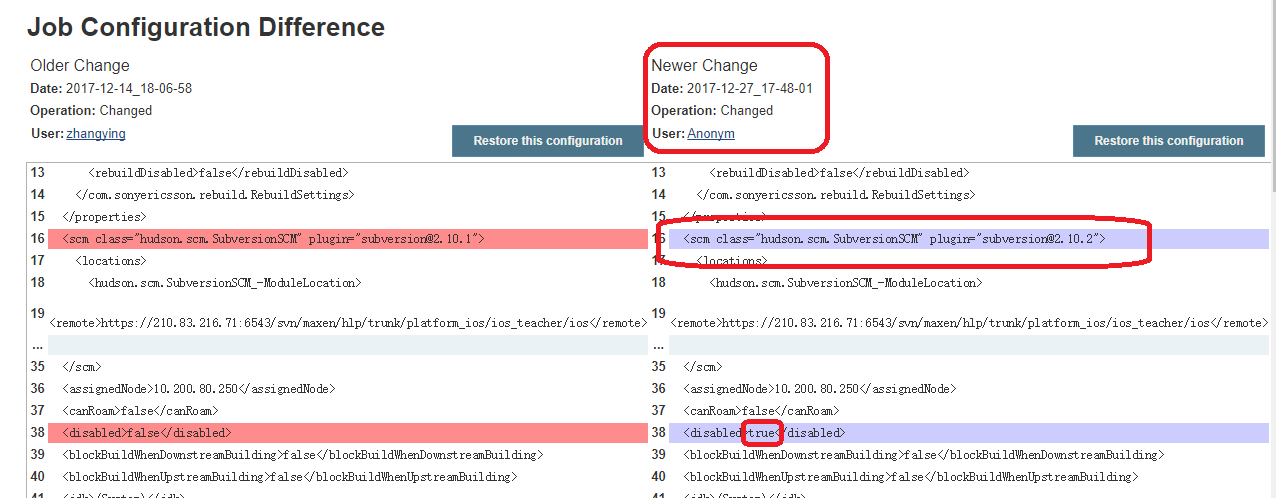Click the newer change's Restore this configuration button

[1168, 141]
